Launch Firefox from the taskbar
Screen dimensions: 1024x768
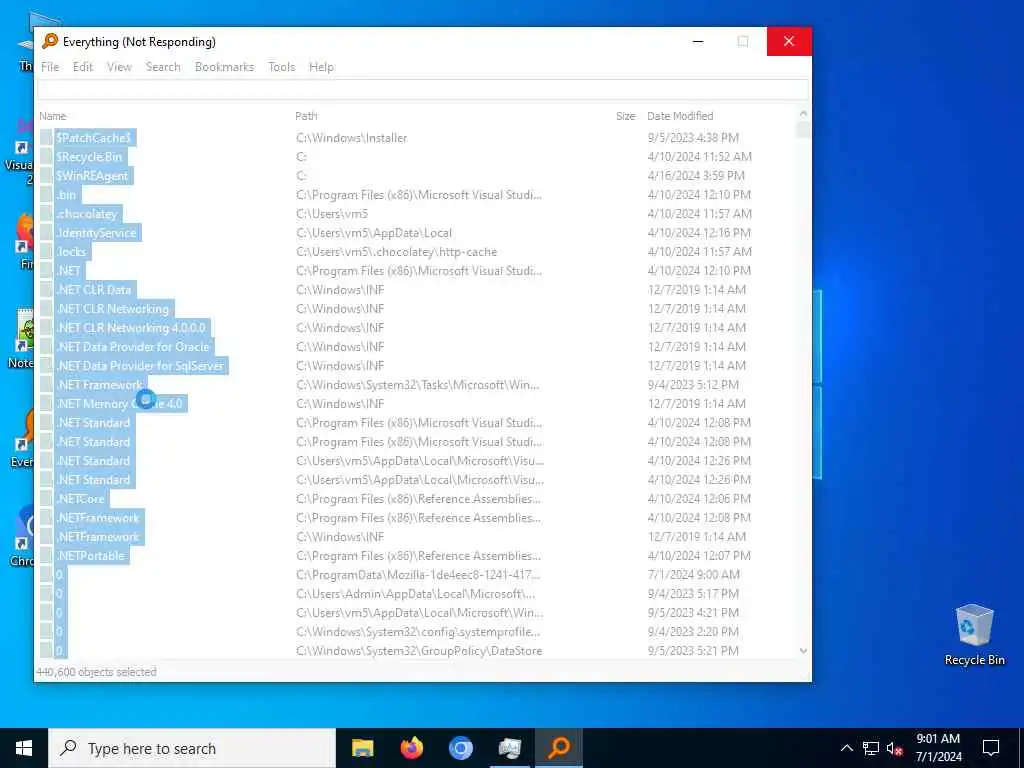(411, 748)
